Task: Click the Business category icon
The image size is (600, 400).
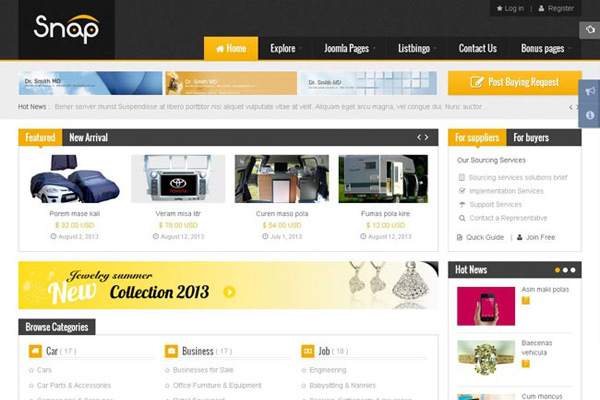Action: tap(171, 351)
